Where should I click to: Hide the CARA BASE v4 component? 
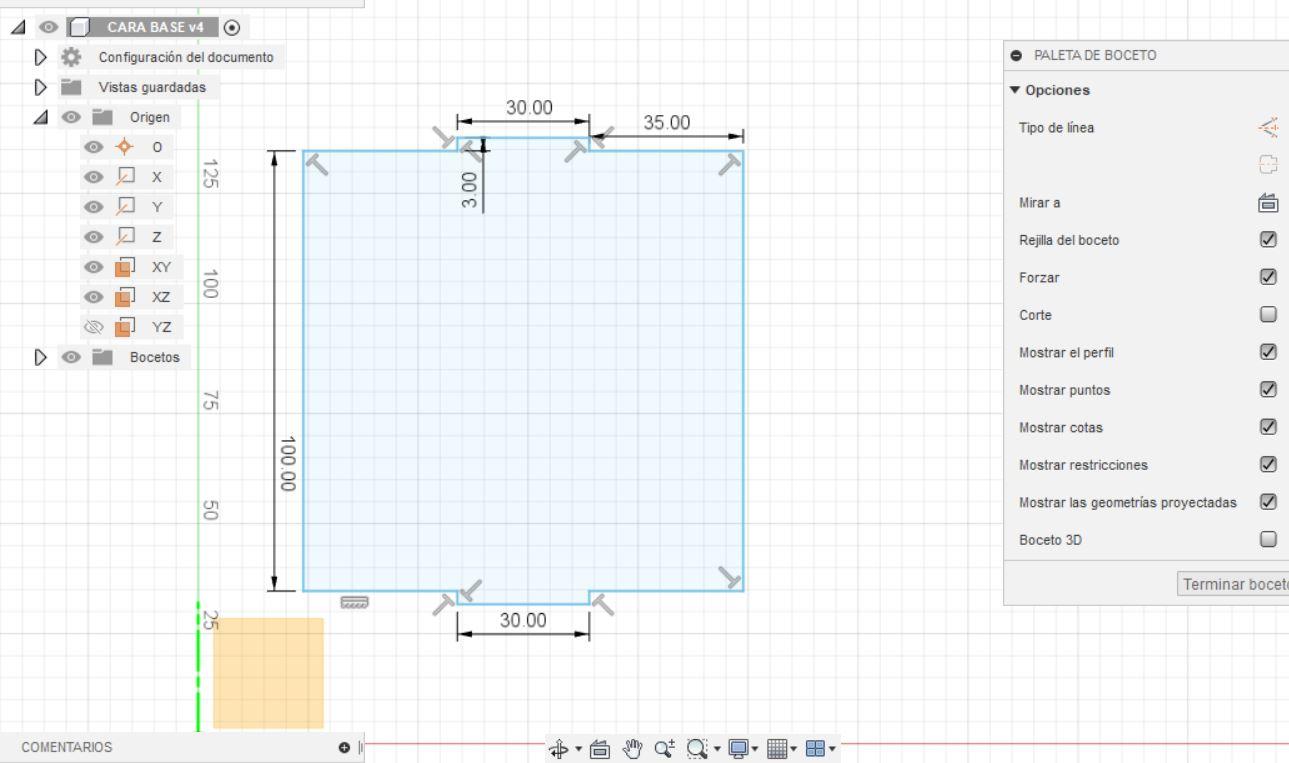[x=47, y=27]
